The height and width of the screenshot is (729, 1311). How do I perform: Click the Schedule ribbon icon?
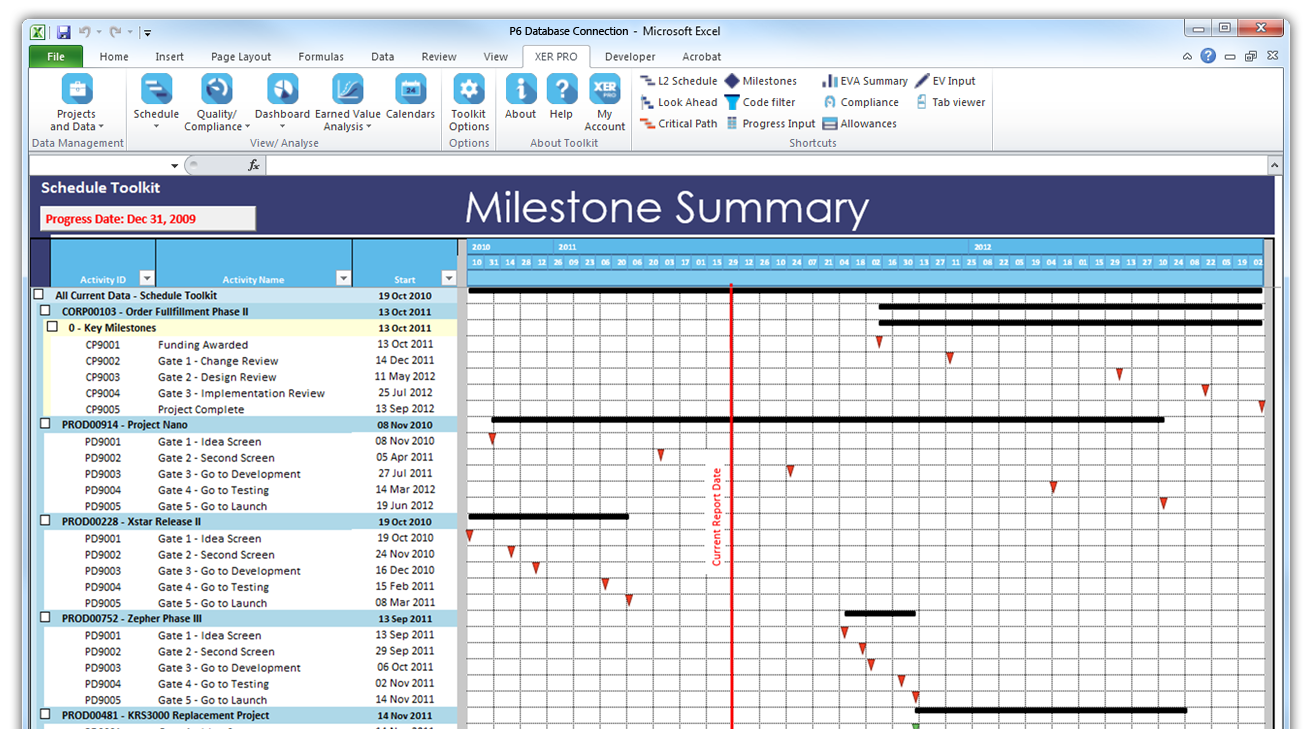click(x=156, y=90)
